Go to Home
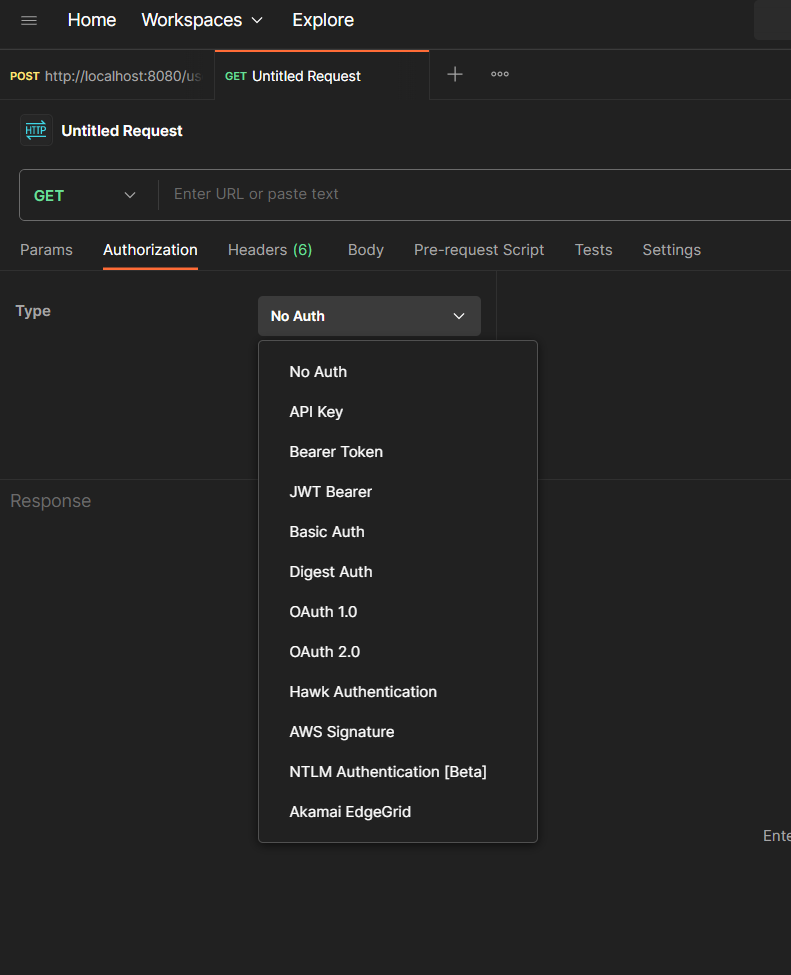 pyautogui.click(x=92, y=20)
